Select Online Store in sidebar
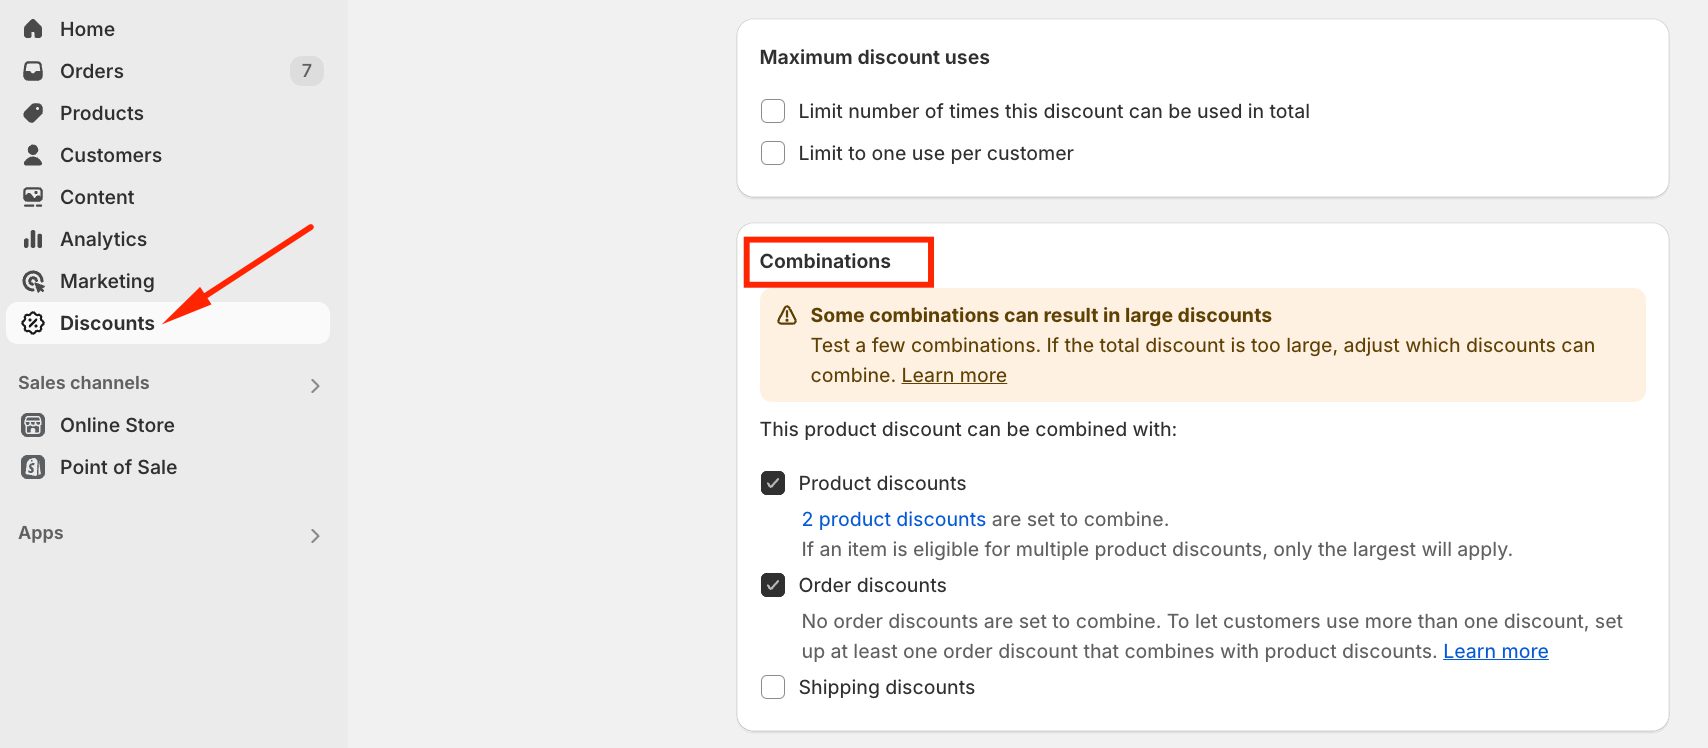1708x748 pixels. tap(33, 425)
